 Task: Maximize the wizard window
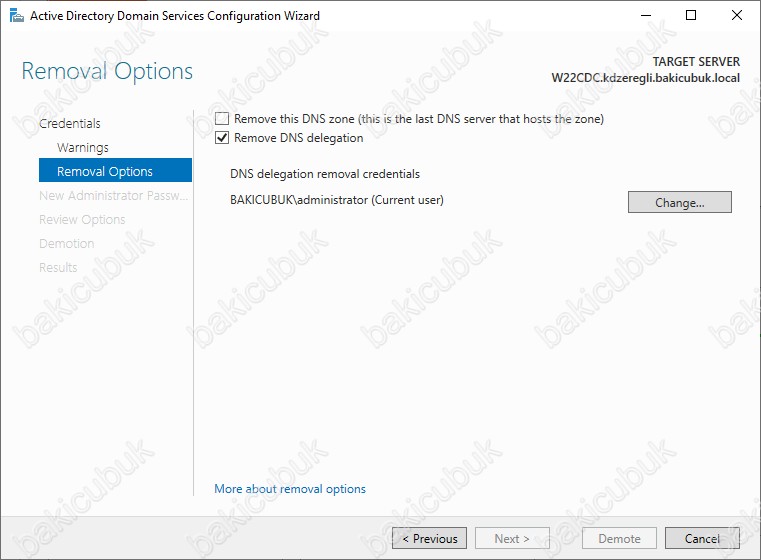coord(691,16)
